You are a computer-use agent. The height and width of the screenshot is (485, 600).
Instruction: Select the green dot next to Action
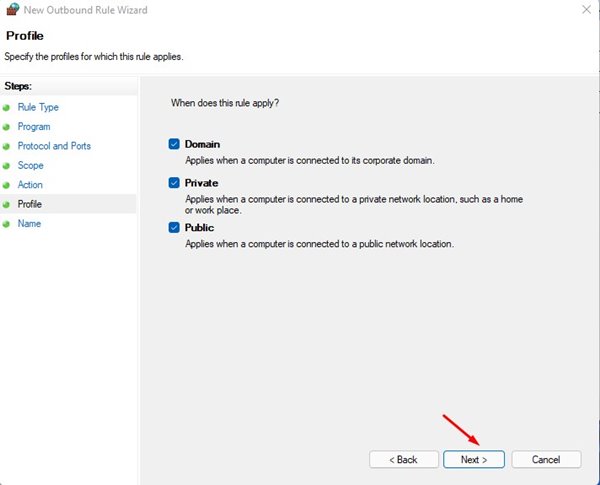coord(7,185)
